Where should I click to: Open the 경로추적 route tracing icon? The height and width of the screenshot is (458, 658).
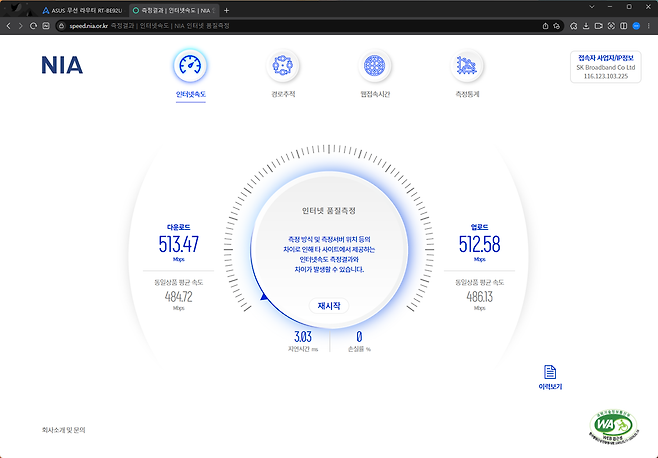point(283,66)
